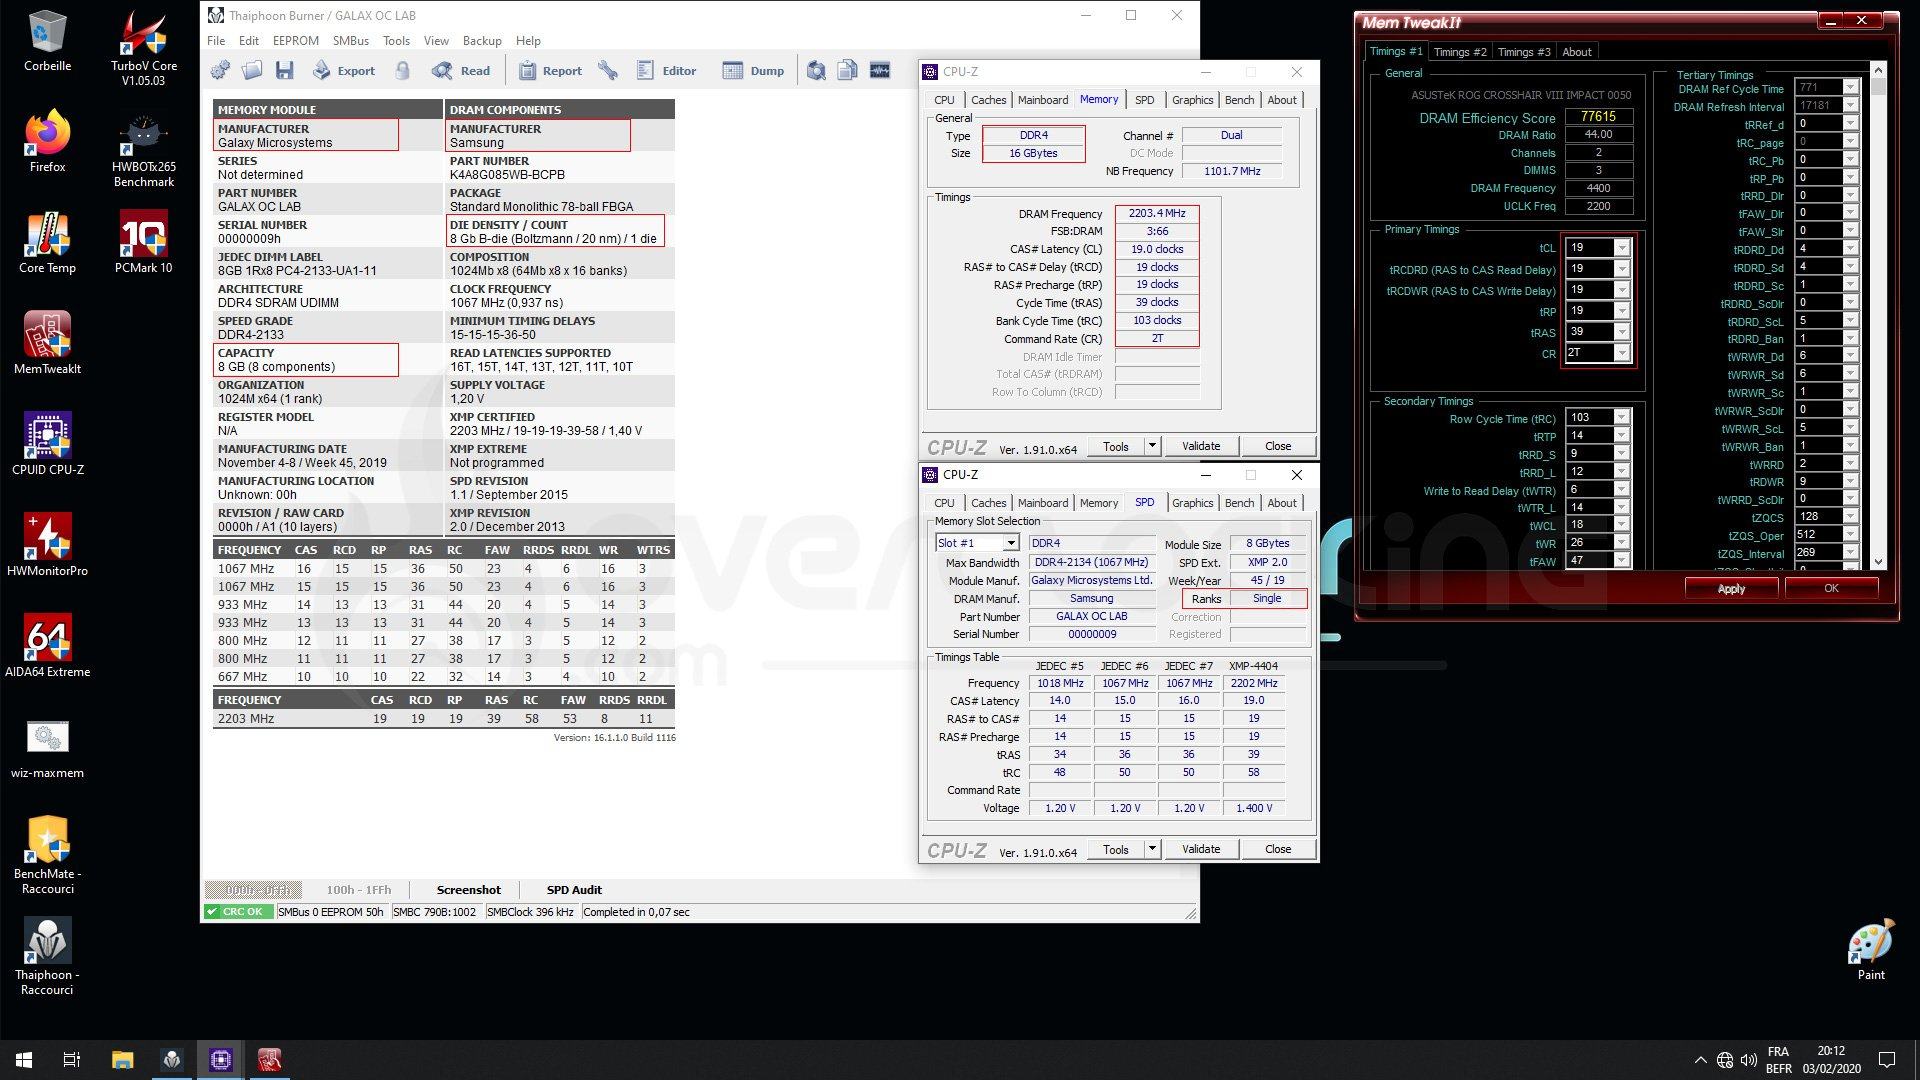Expand tZQCS dropdown in MemTweakIt
This screenshot has width=1920, height=1080.
[x=1850, y=517]
